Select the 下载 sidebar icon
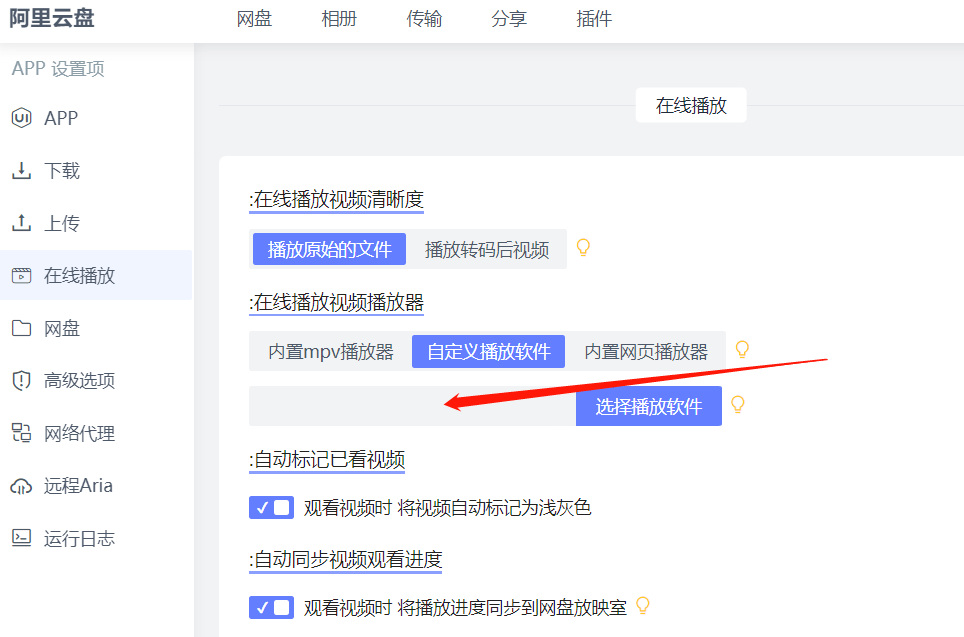The width and height of the screenshot is (964, 637). 21,170
